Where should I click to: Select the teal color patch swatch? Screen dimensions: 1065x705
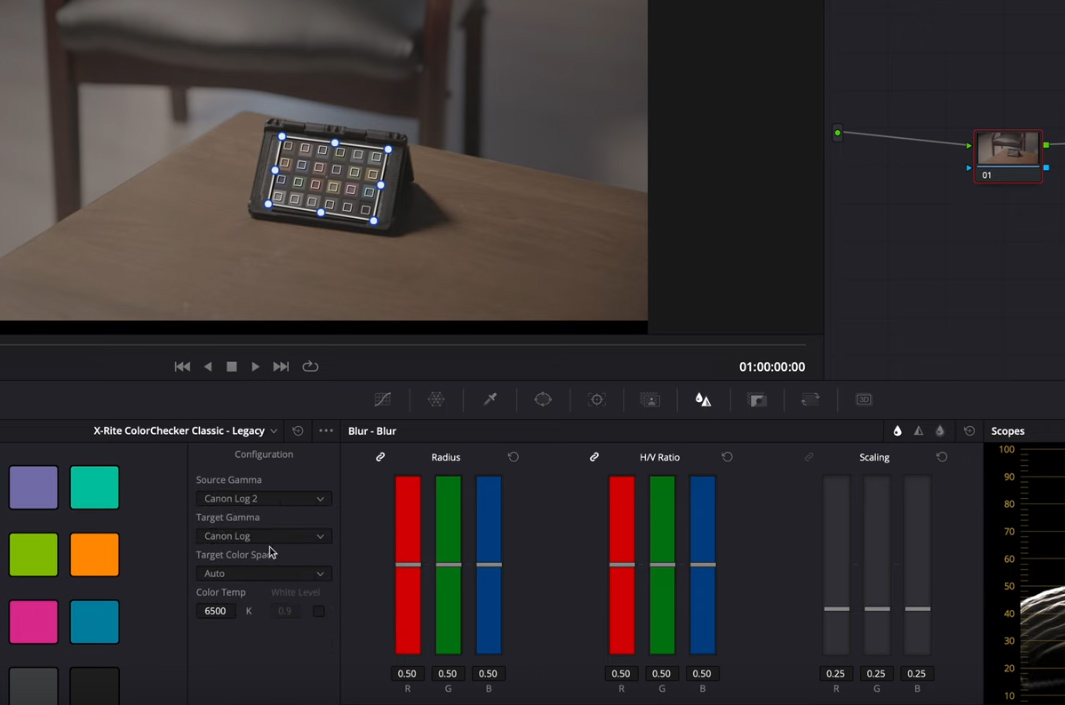[94, 487]
